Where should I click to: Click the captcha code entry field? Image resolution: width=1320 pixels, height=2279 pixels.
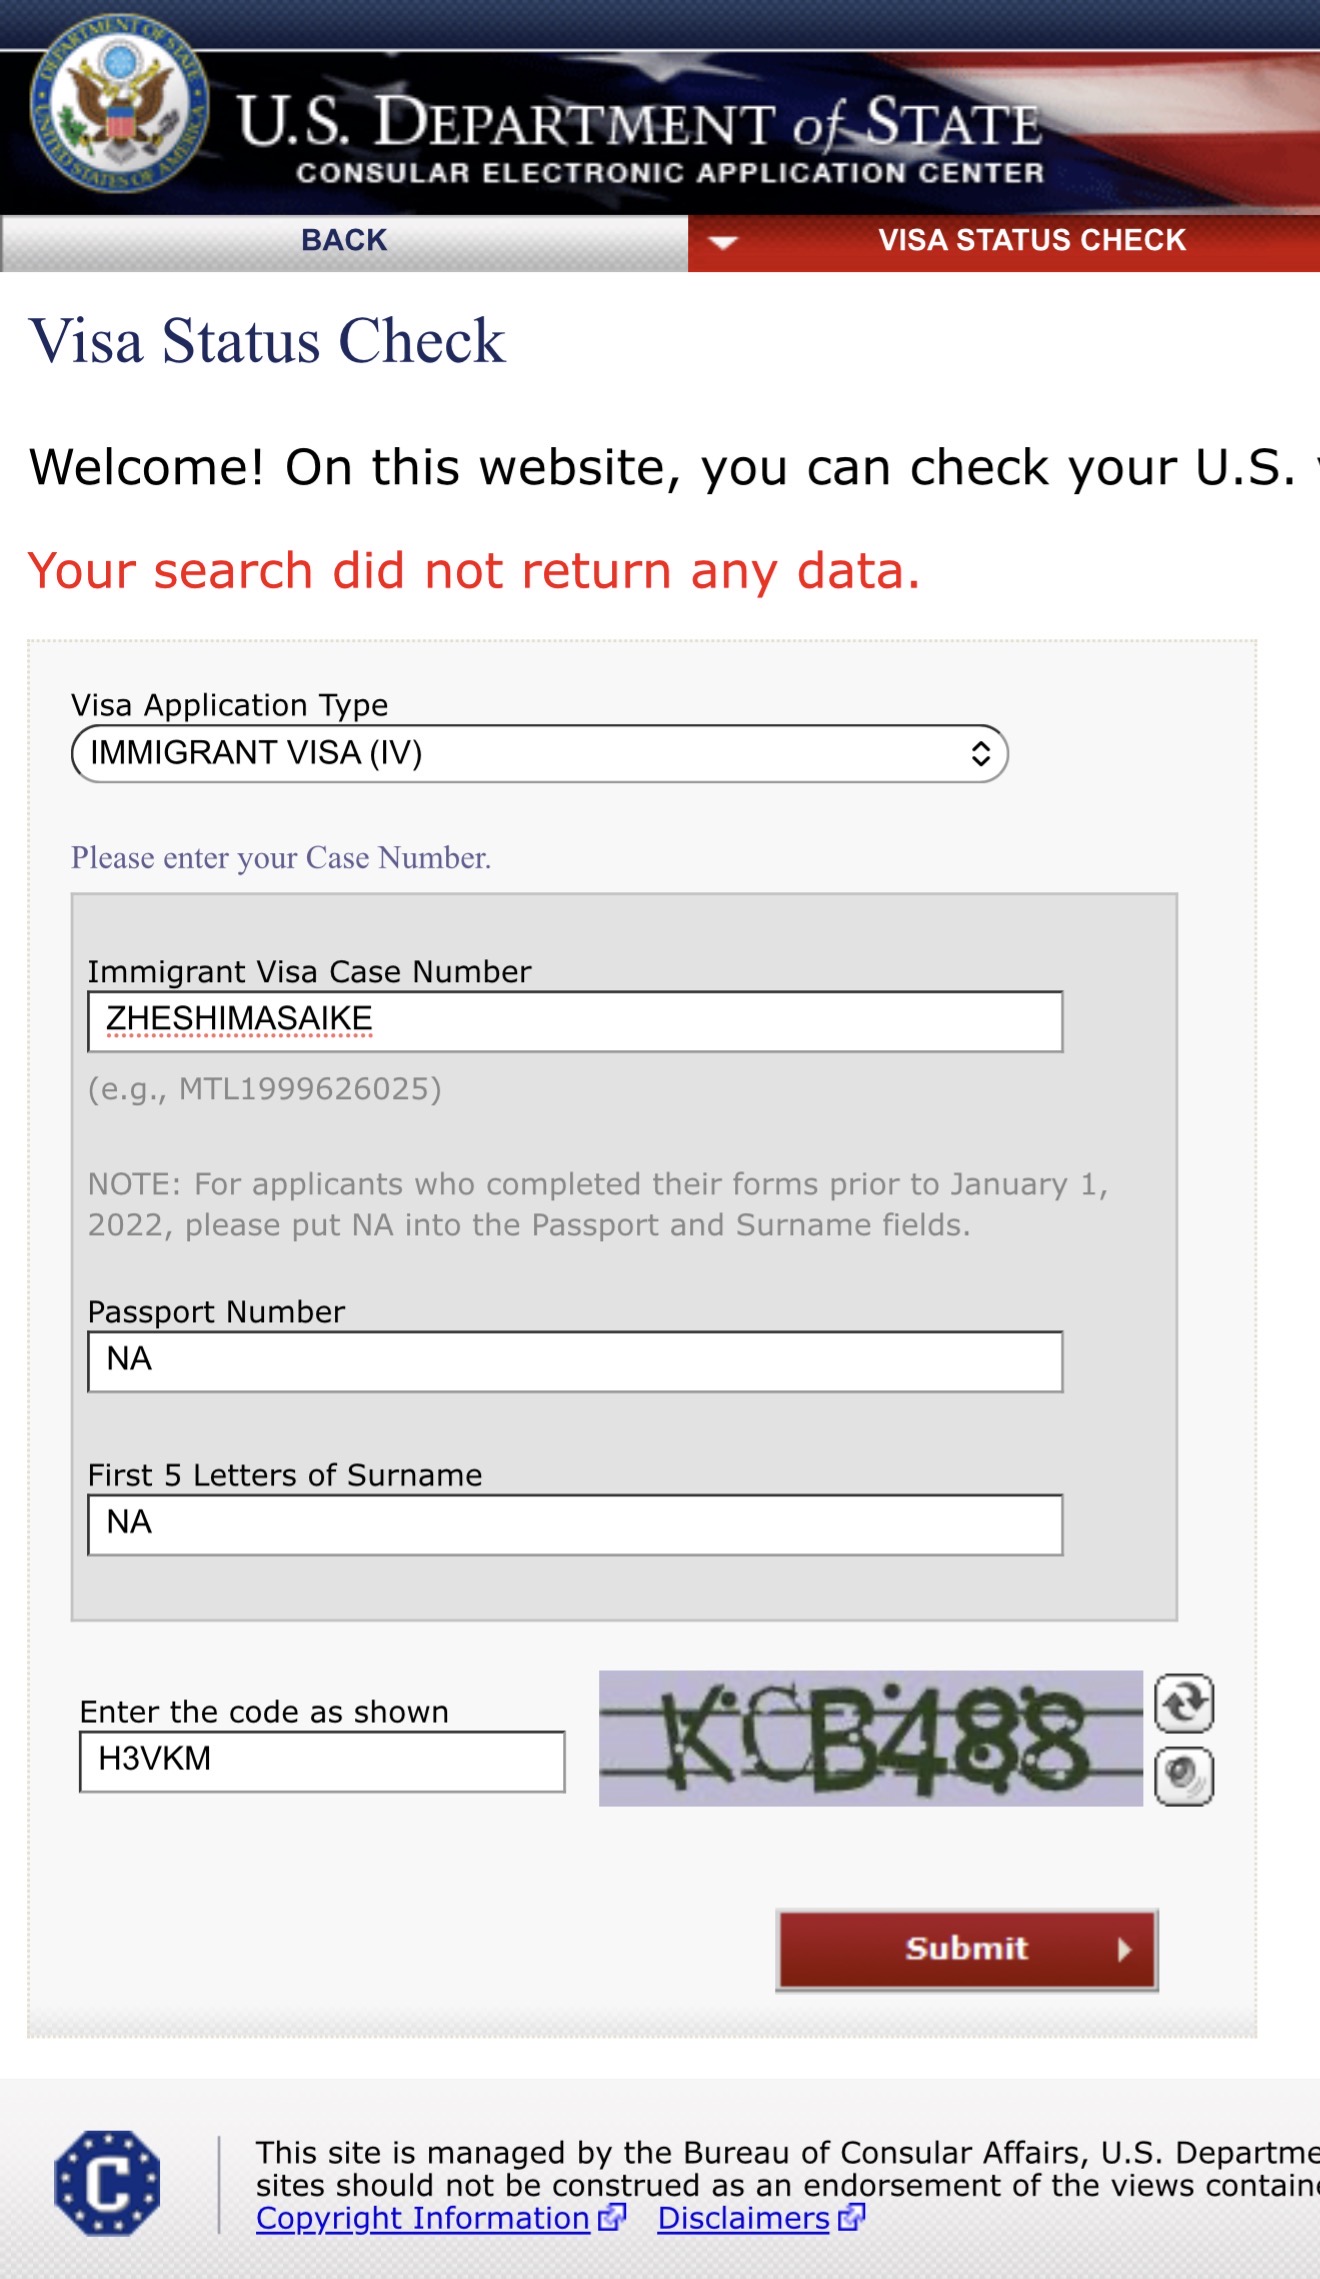click(x=322, y=1761)
